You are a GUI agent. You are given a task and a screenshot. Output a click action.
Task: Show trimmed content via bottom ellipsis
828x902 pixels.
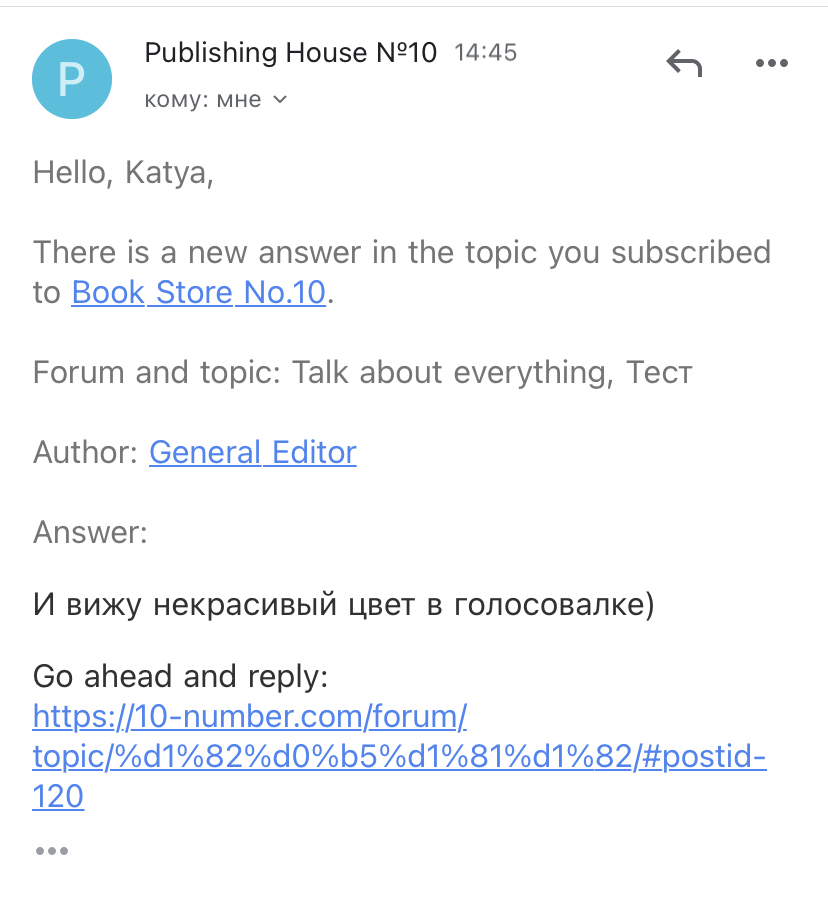coord(51,851)
